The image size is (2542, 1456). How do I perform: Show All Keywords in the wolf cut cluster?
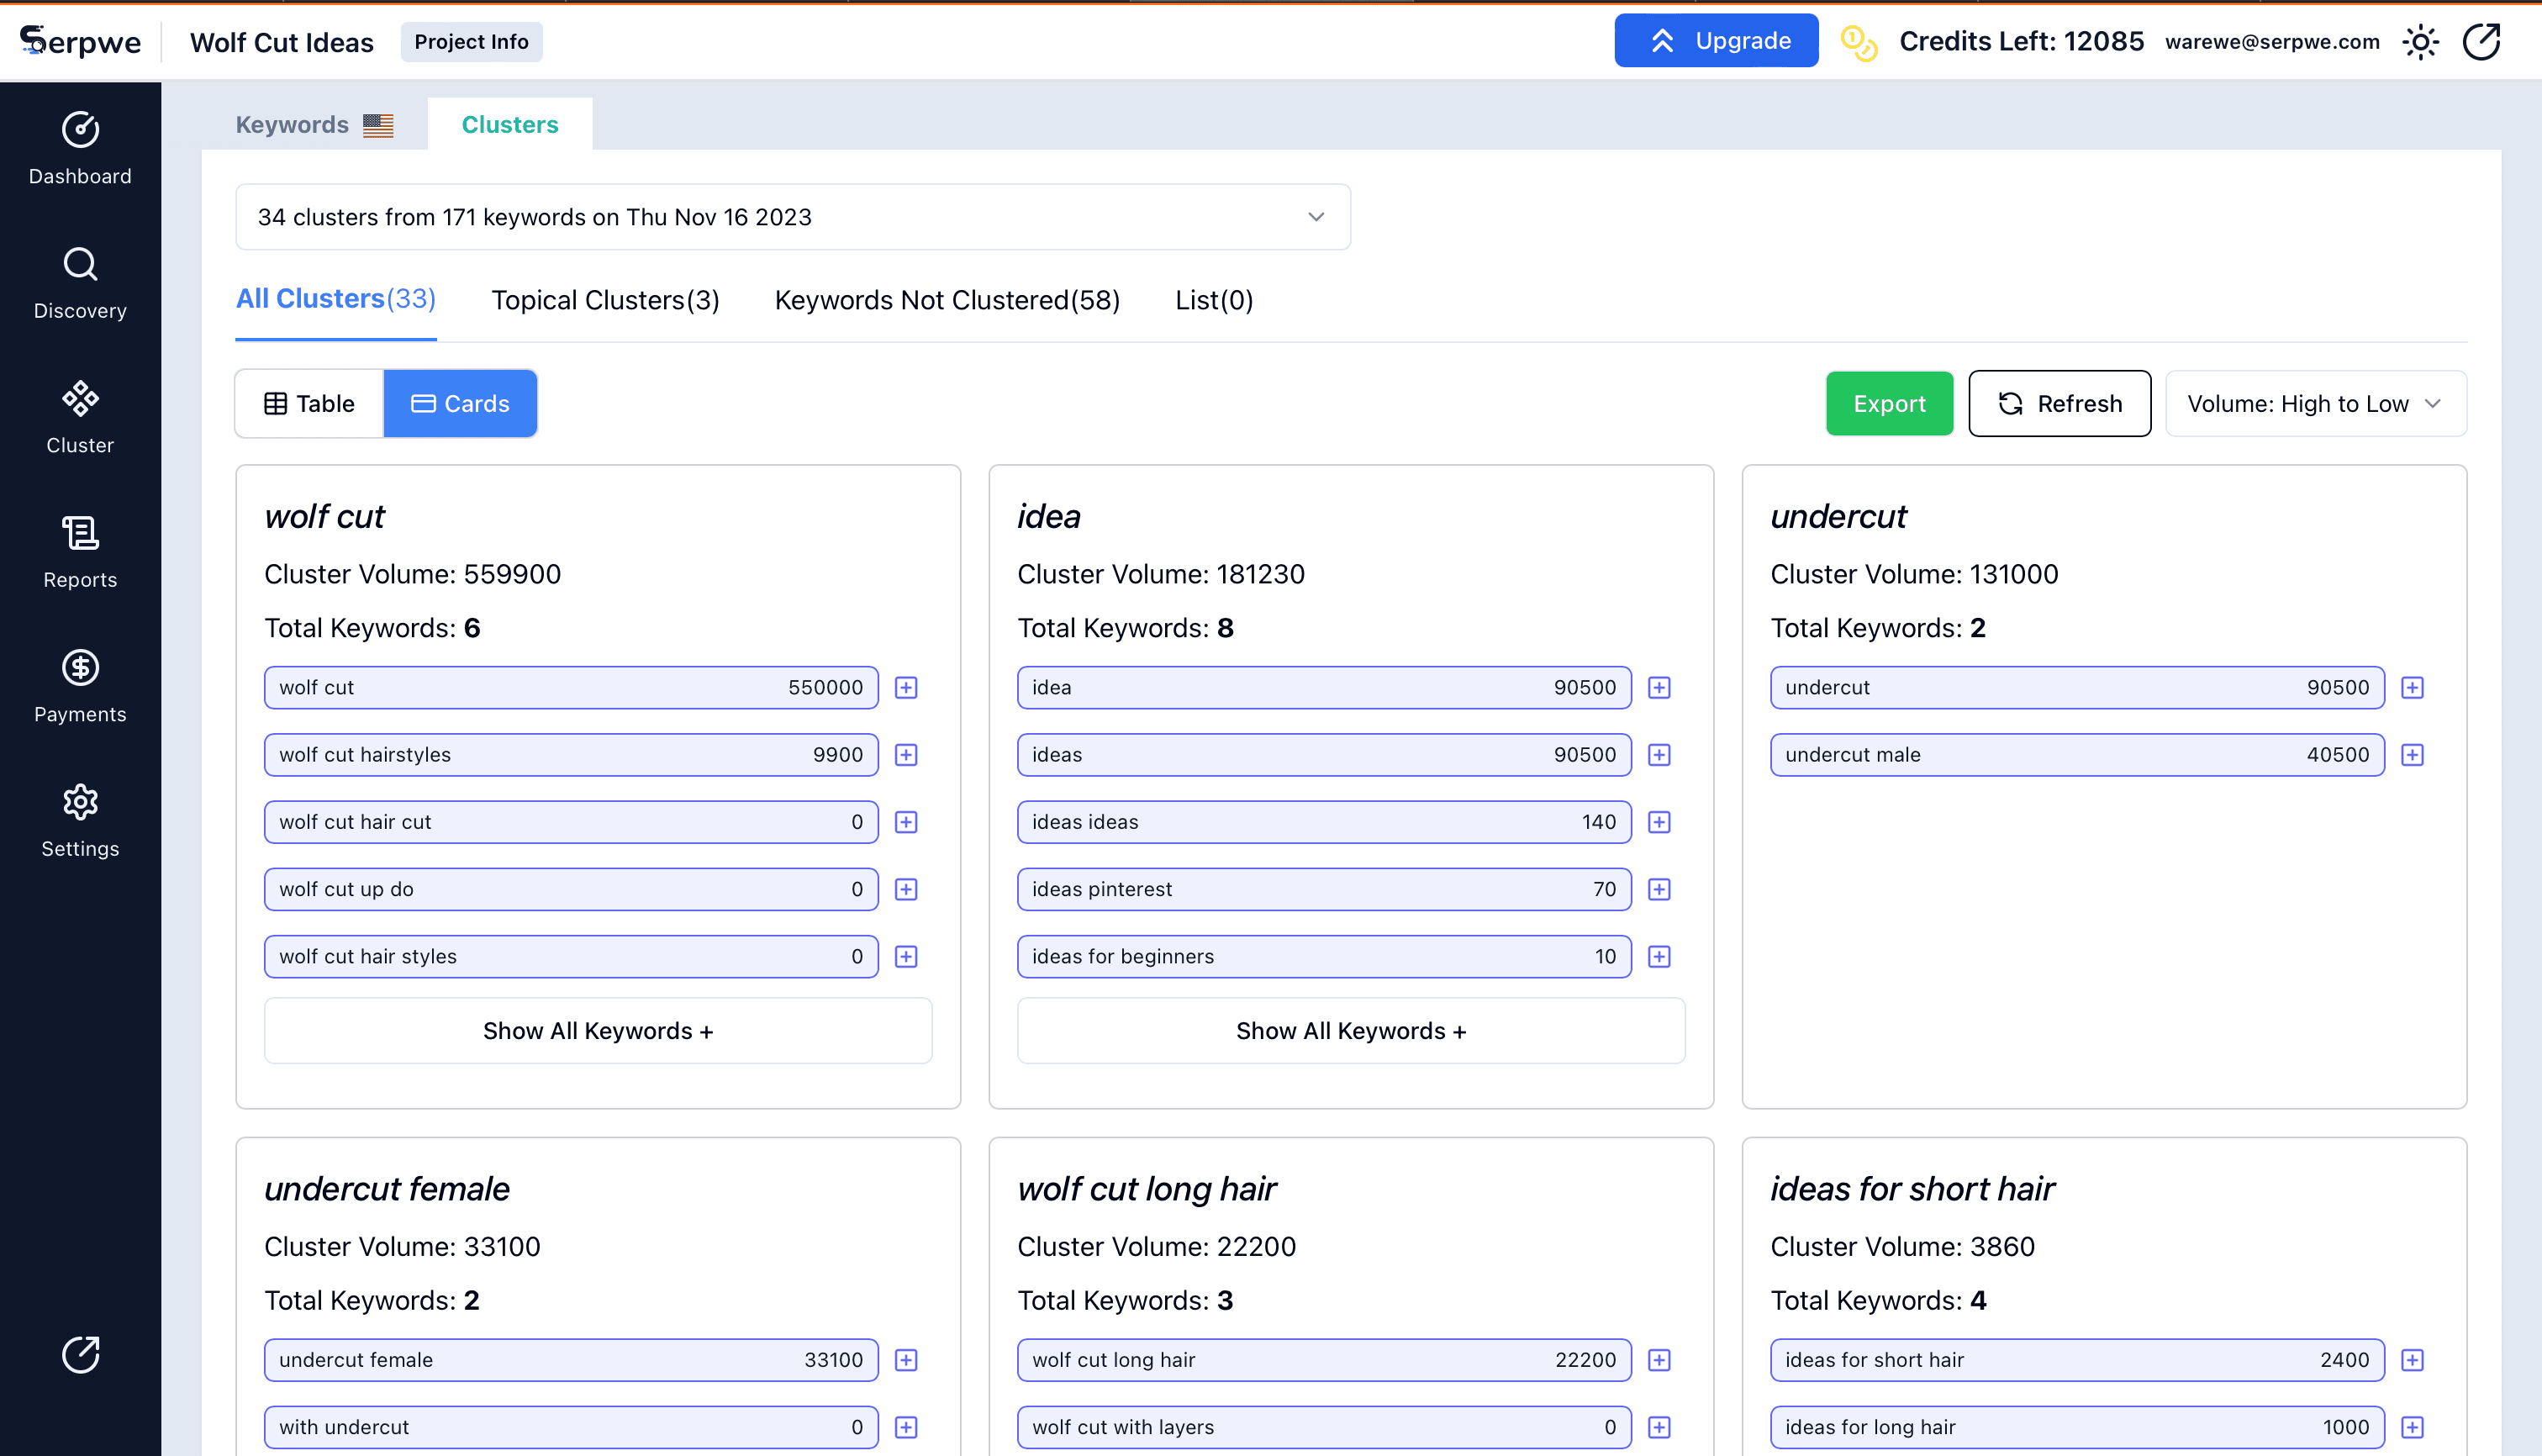pos(597,1030)
